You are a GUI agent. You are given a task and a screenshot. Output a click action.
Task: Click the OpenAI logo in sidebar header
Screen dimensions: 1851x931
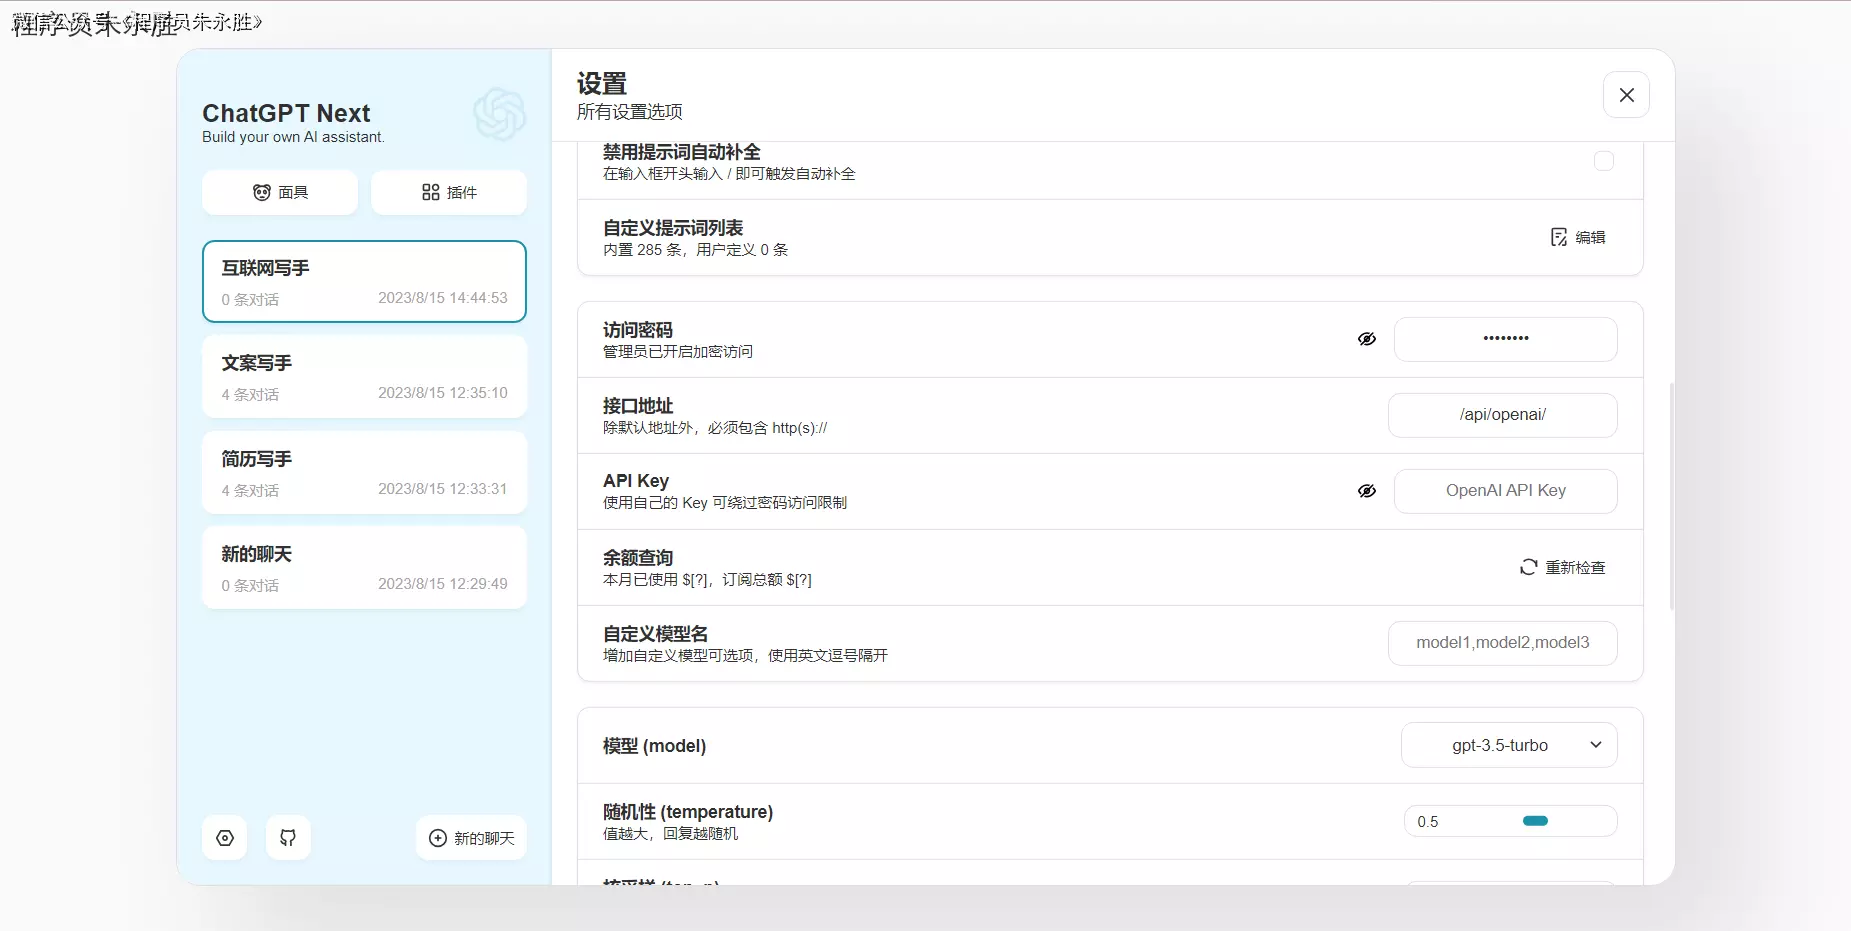coord(499,113)
